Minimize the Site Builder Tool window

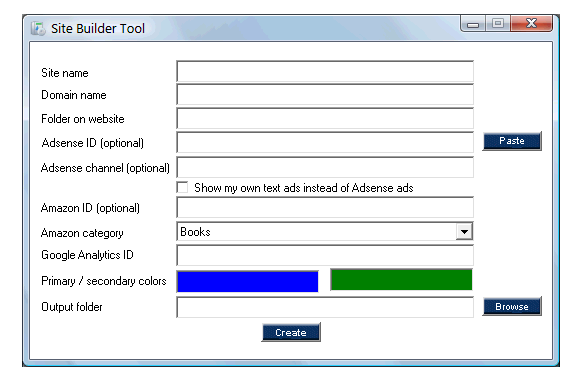[473, 24]
